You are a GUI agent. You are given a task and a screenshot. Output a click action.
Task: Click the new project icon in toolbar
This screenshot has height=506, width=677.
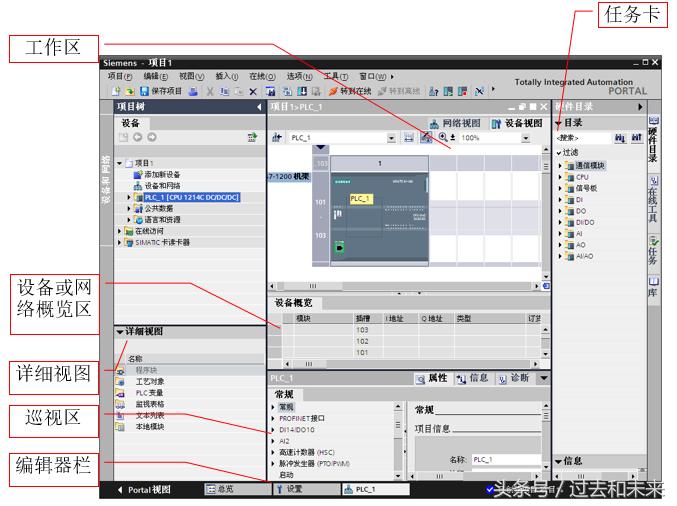116,91
